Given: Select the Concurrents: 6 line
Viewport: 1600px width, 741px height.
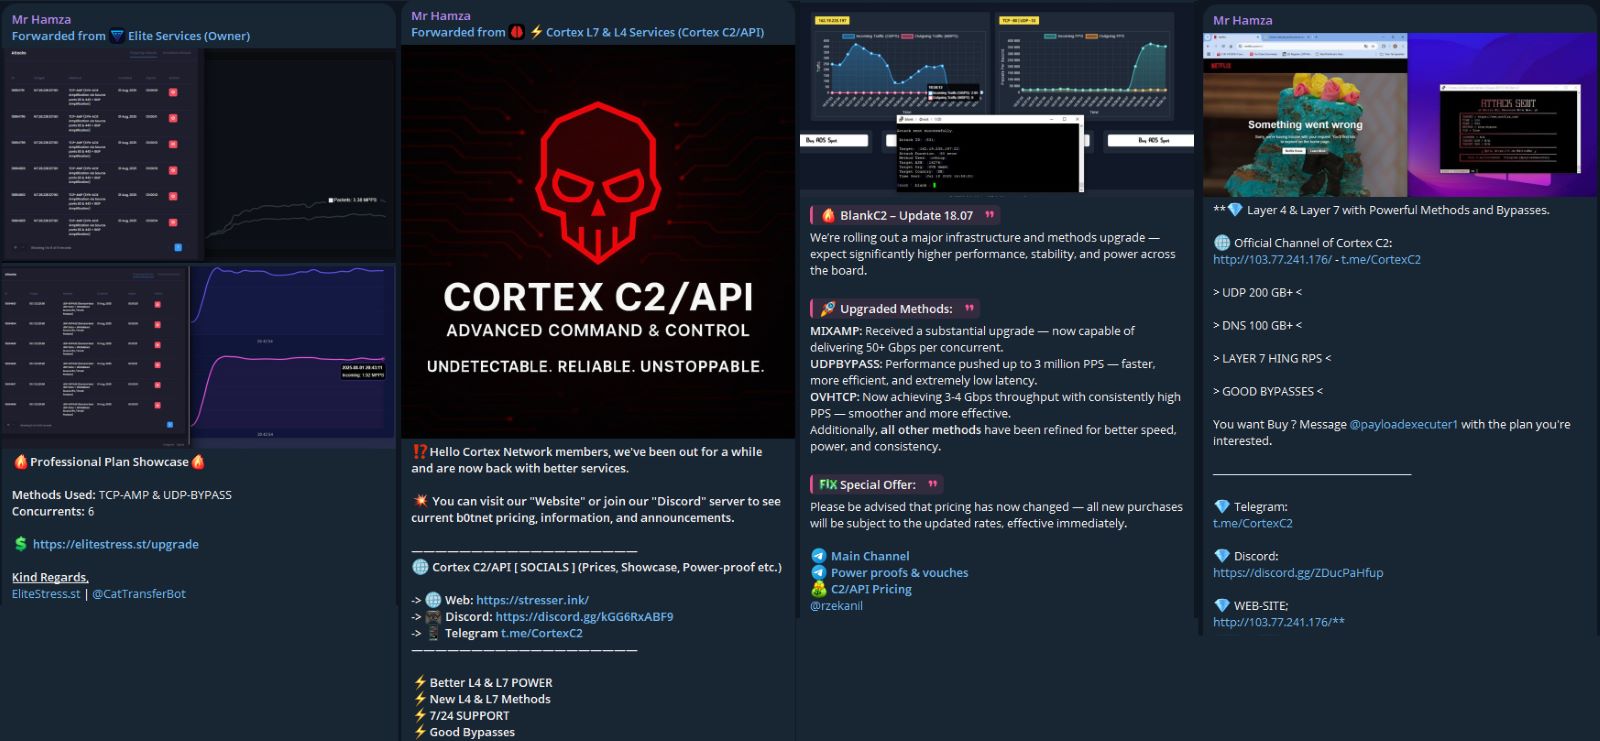Looking at the screenshot, I should coord(53,511).
